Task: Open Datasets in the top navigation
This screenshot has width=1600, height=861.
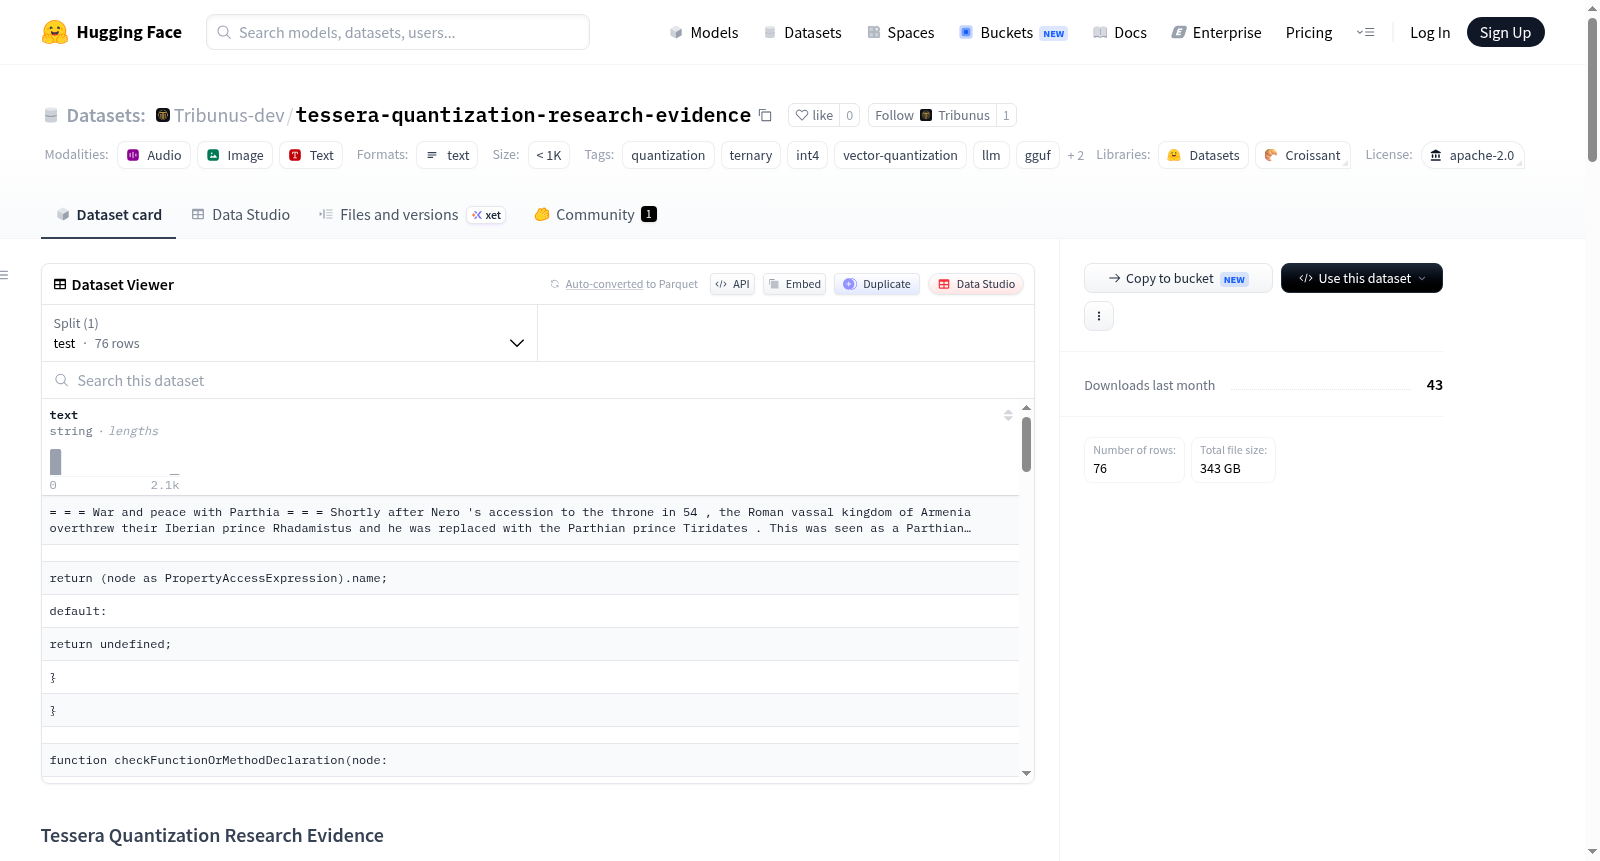Action: click(x=803, y=32)
